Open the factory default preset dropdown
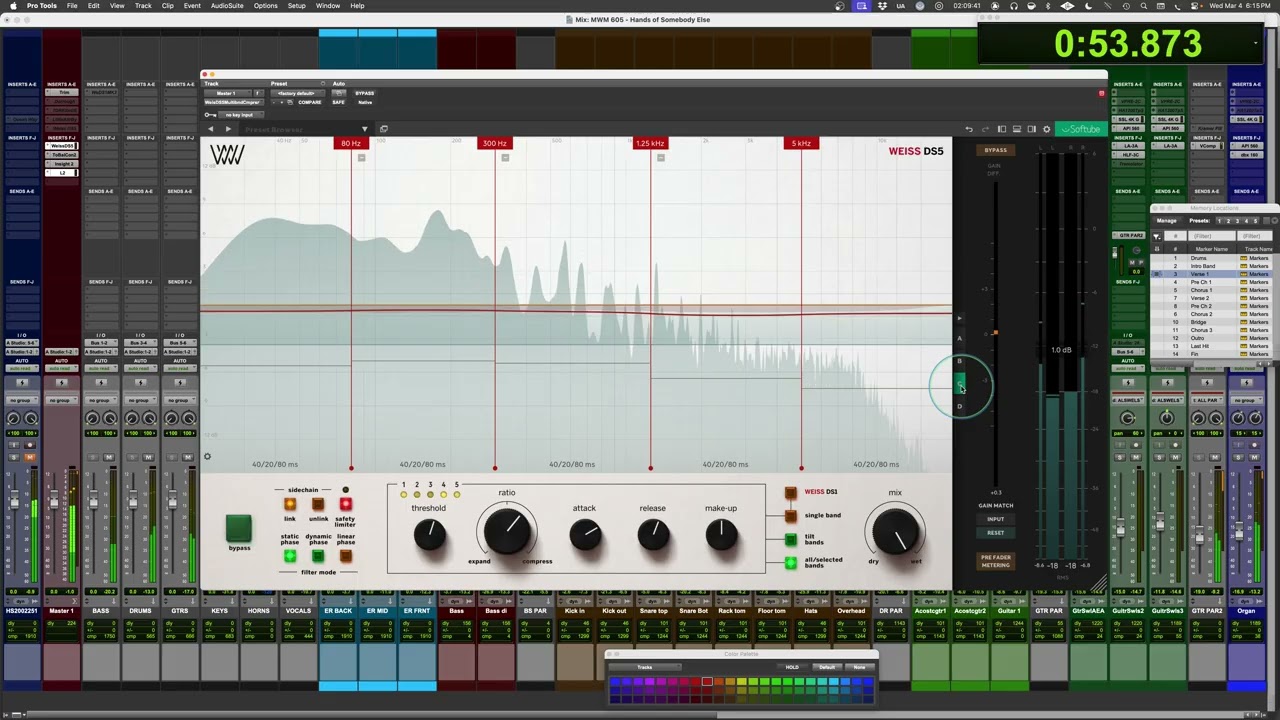Viewport: 1280px width, 720px height. [297, 93]
